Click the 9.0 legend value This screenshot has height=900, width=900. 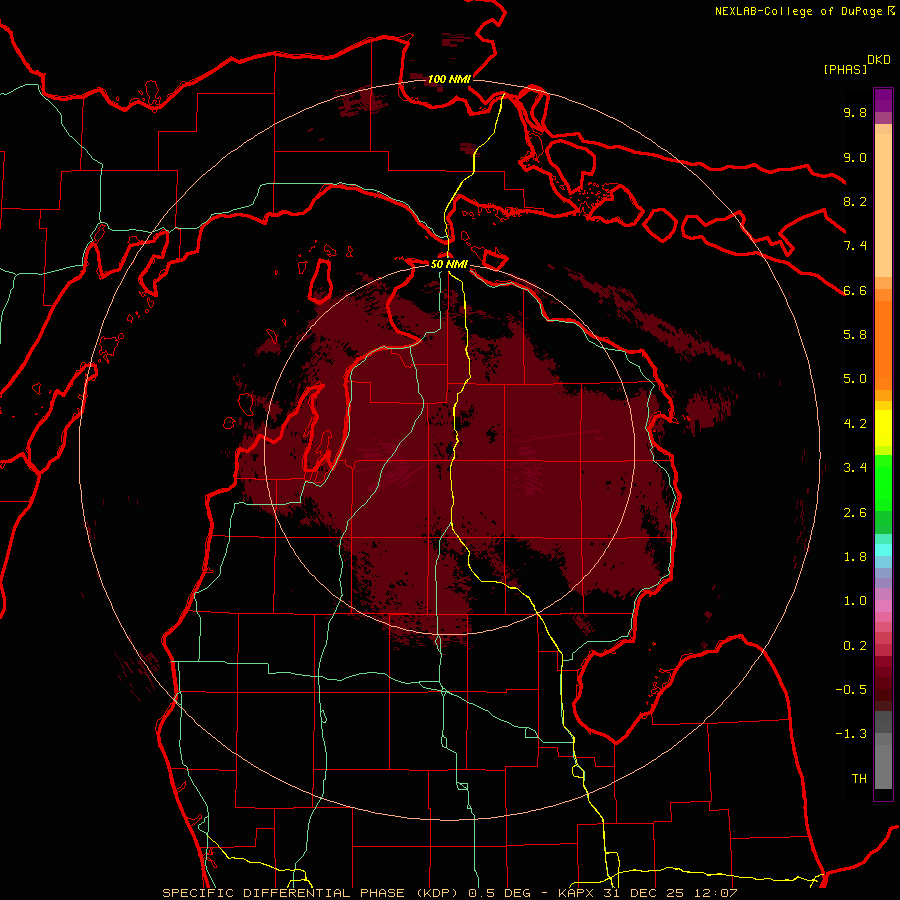pyautogui.click(x=855, y=157)
